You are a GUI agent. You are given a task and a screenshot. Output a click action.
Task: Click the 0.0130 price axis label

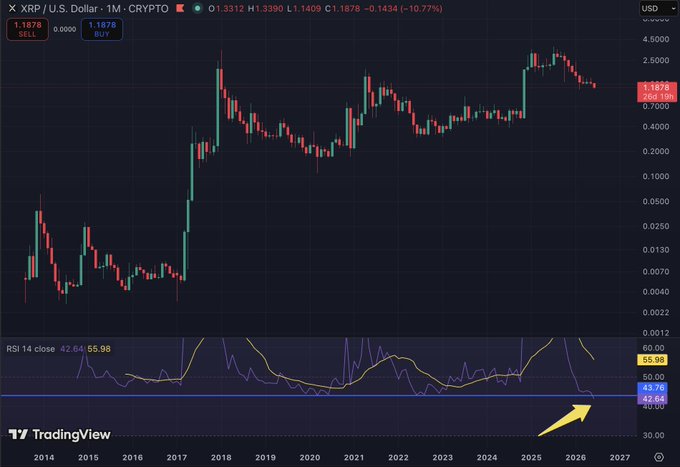pyautogui.click(x=655, y=250)
